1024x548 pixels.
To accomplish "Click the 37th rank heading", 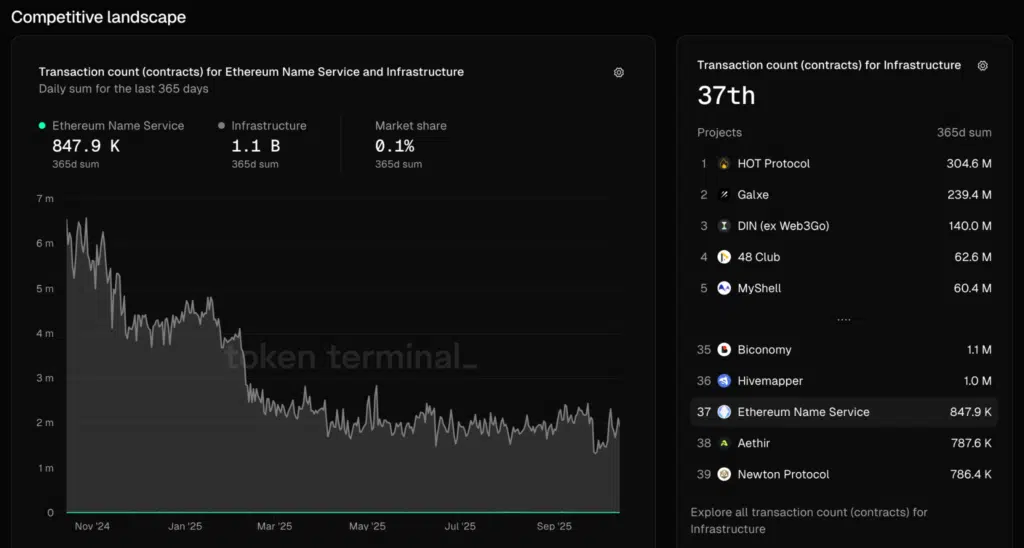I will 726,96.
